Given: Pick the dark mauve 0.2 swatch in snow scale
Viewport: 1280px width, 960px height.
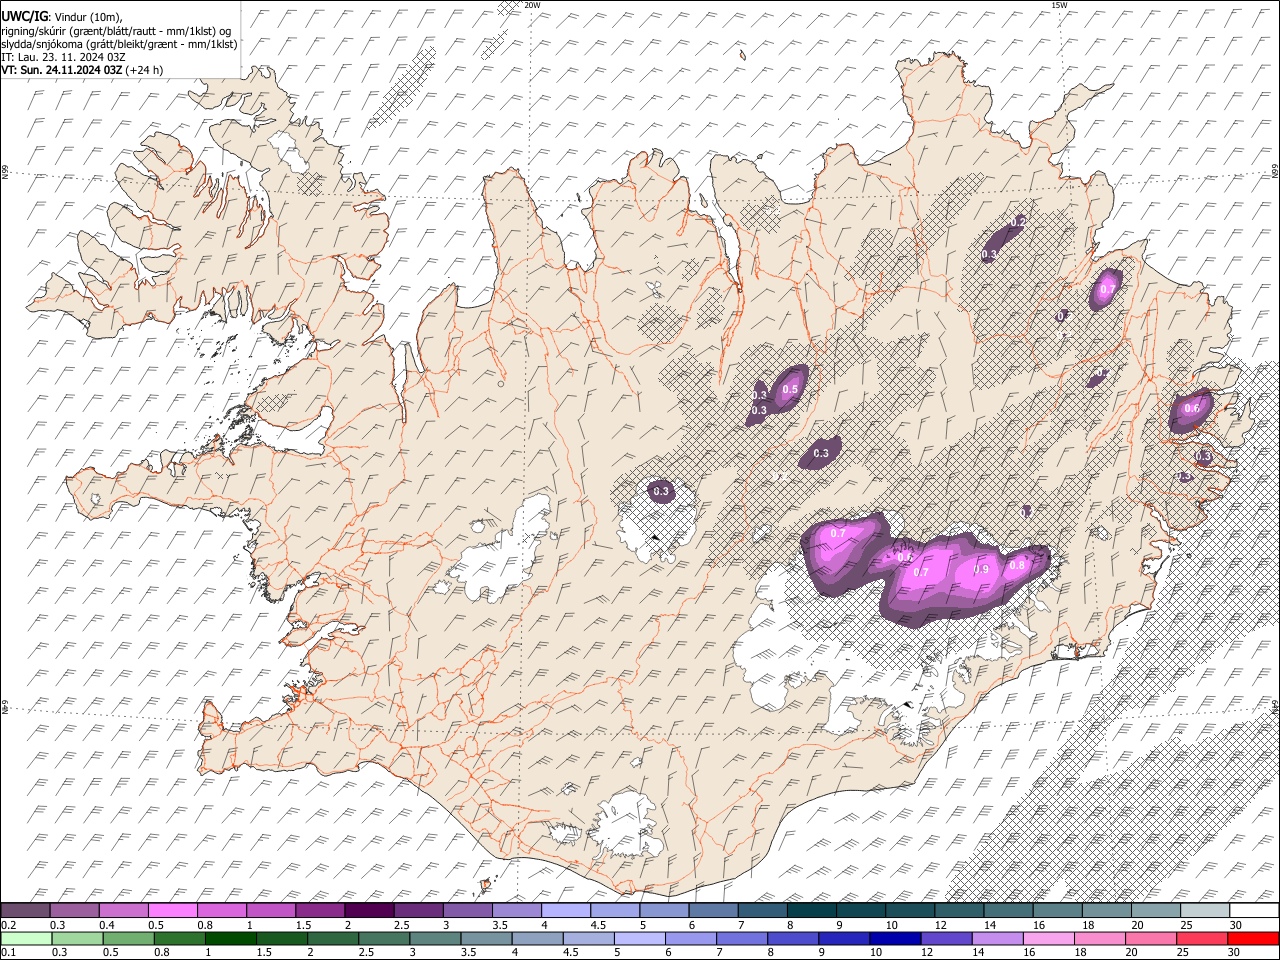Looking at the screenshot, I should coord(25,911).
